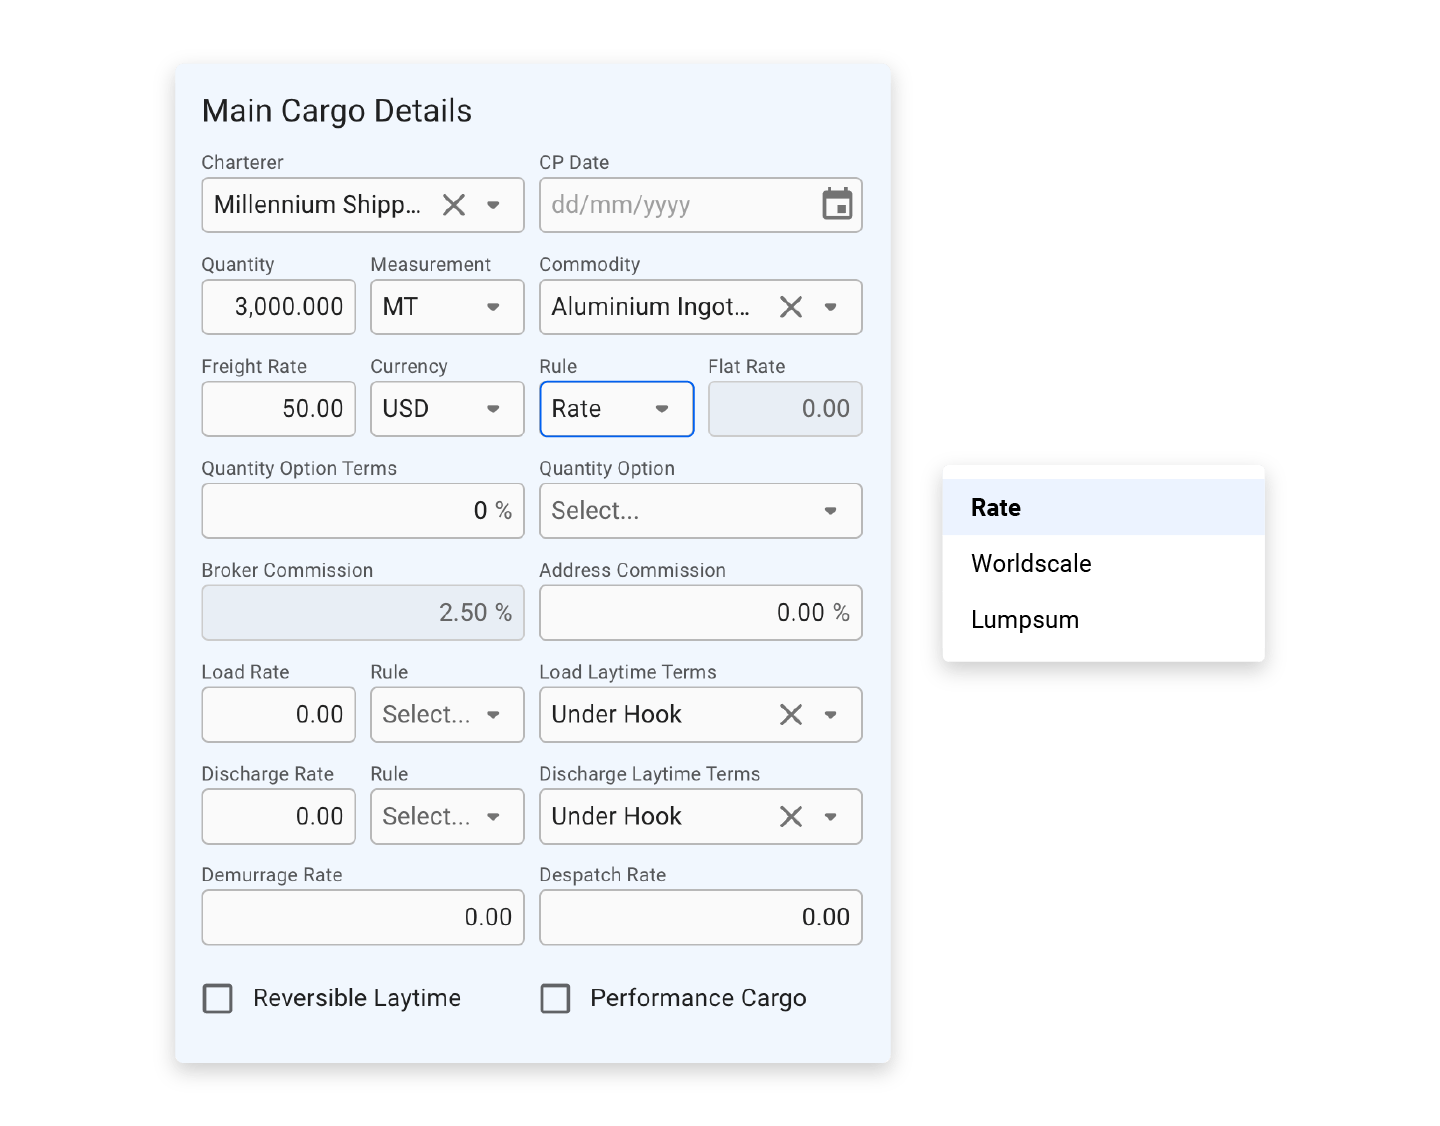Image resolution: width=1440 pixels, height=1126 pixels.
Task: Select the Broker Commission 2.50 % field
Action: tap(363, 612)
